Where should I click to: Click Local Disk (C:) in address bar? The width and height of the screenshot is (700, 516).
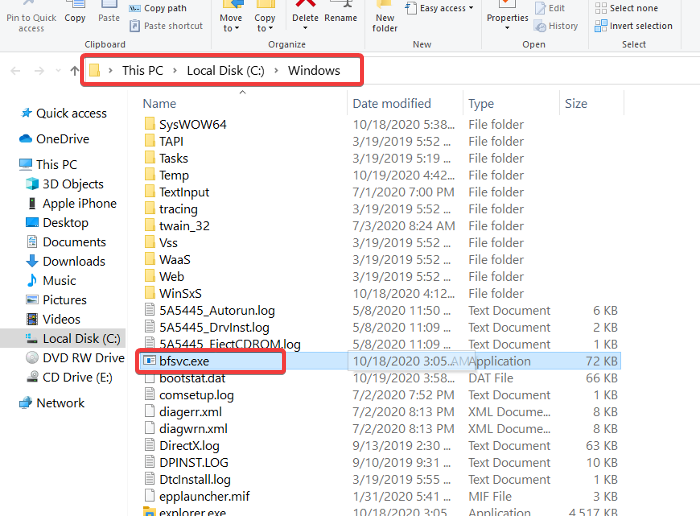coord(225,71)
